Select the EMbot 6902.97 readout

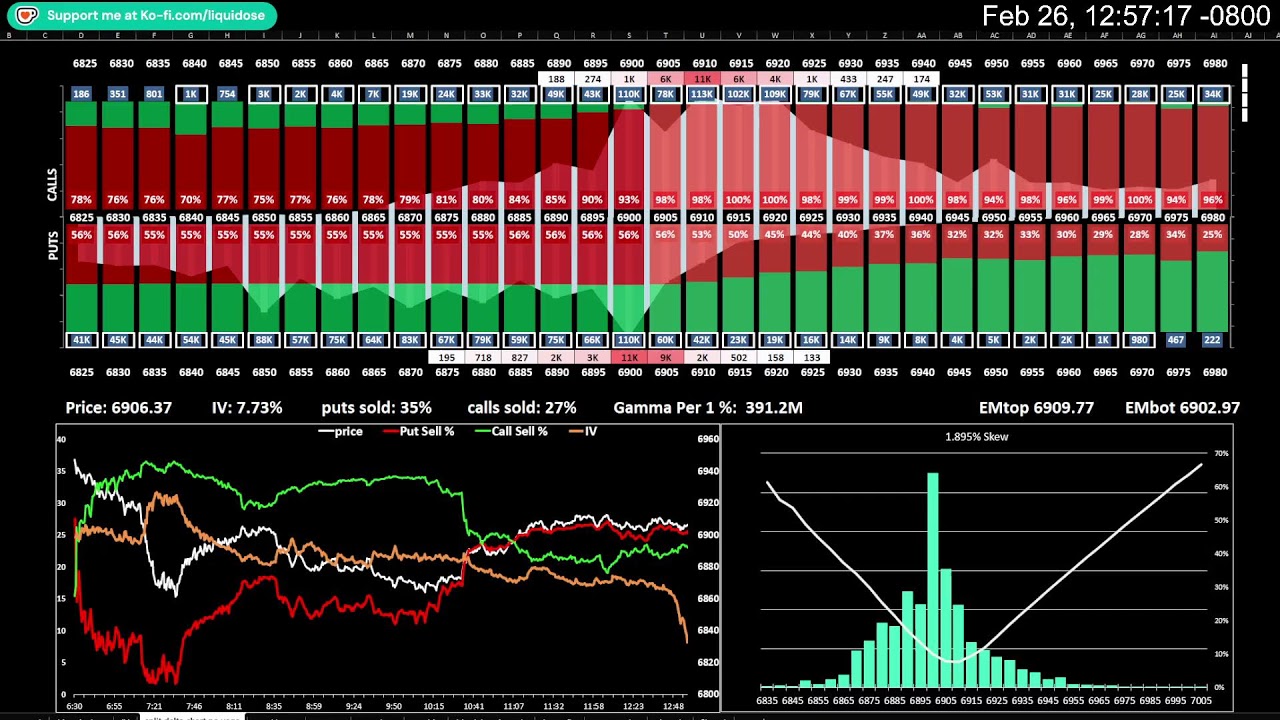click(1182, 408)
